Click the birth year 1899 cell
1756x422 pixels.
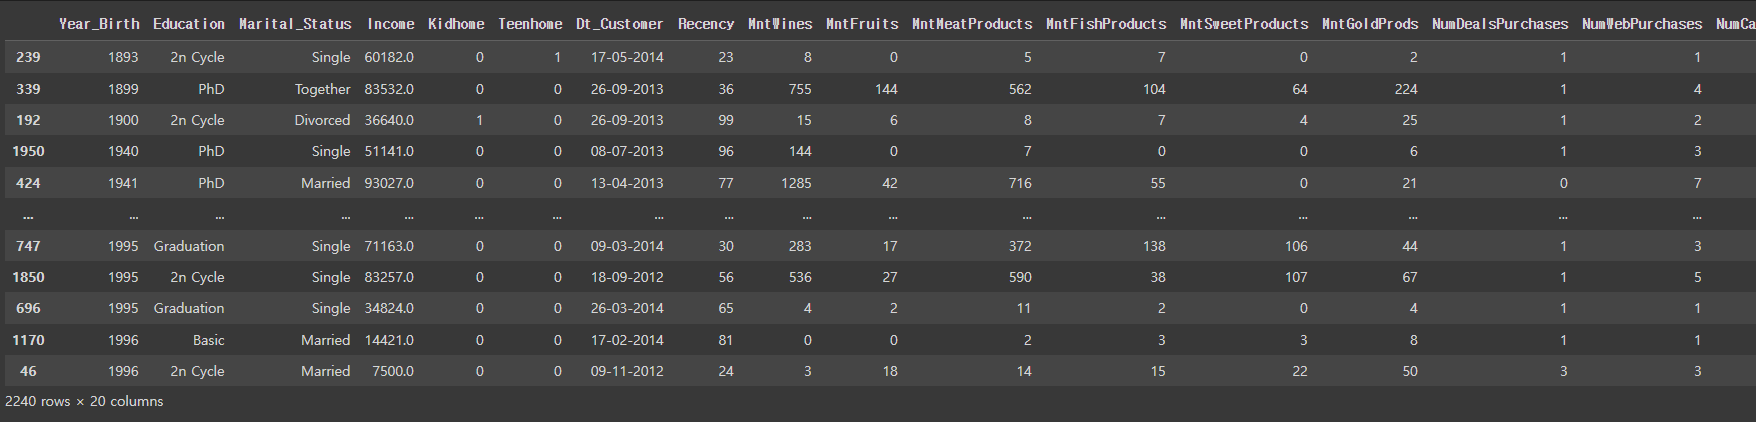point(123,89)
